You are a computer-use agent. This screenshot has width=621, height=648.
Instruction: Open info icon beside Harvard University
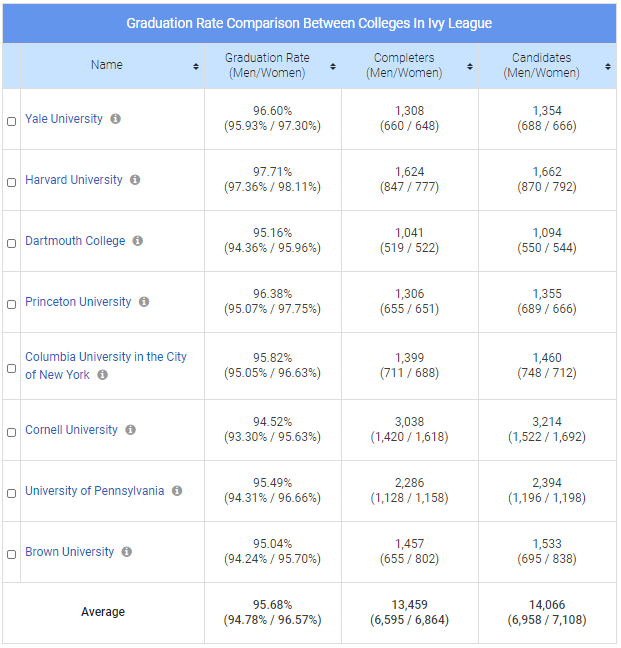135,180
